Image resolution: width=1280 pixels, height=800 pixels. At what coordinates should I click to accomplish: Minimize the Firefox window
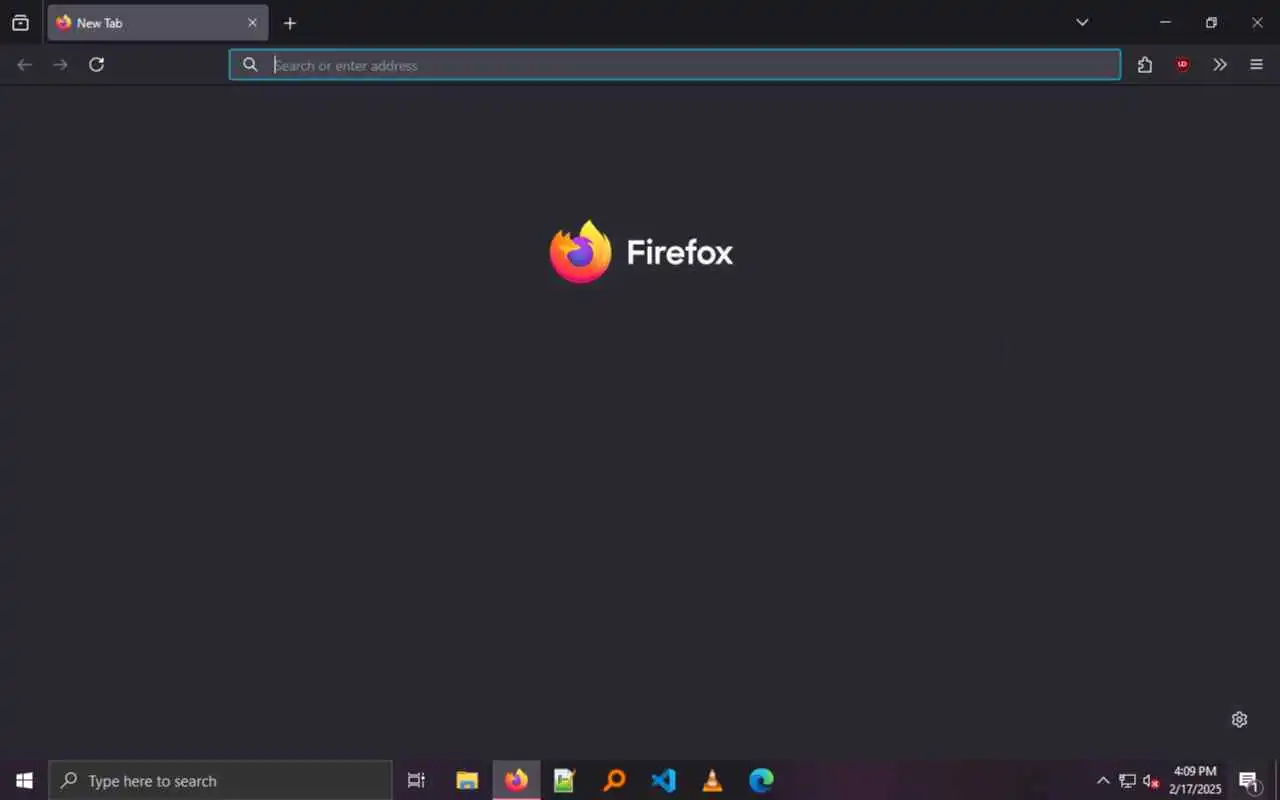pos(1165,22)
